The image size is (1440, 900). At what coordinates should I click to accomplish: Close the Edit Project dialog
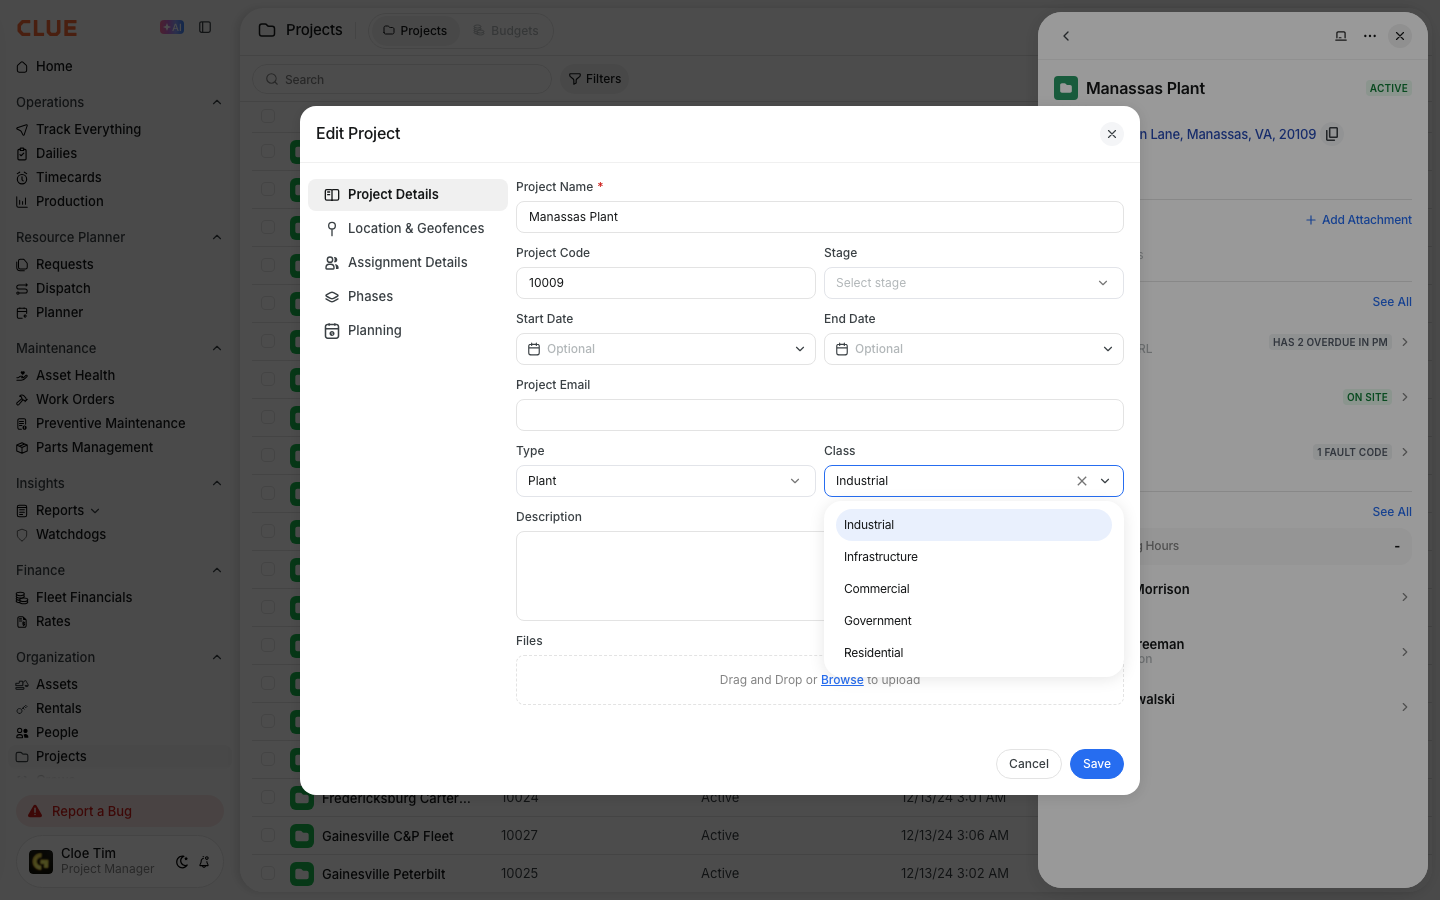1111,134
